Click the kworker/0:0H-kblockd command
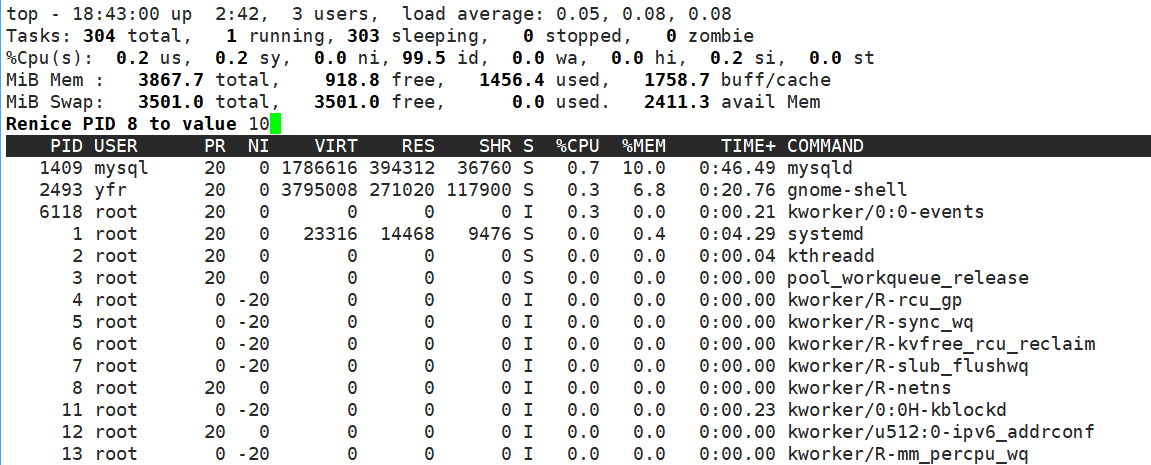 click(897, 410)
